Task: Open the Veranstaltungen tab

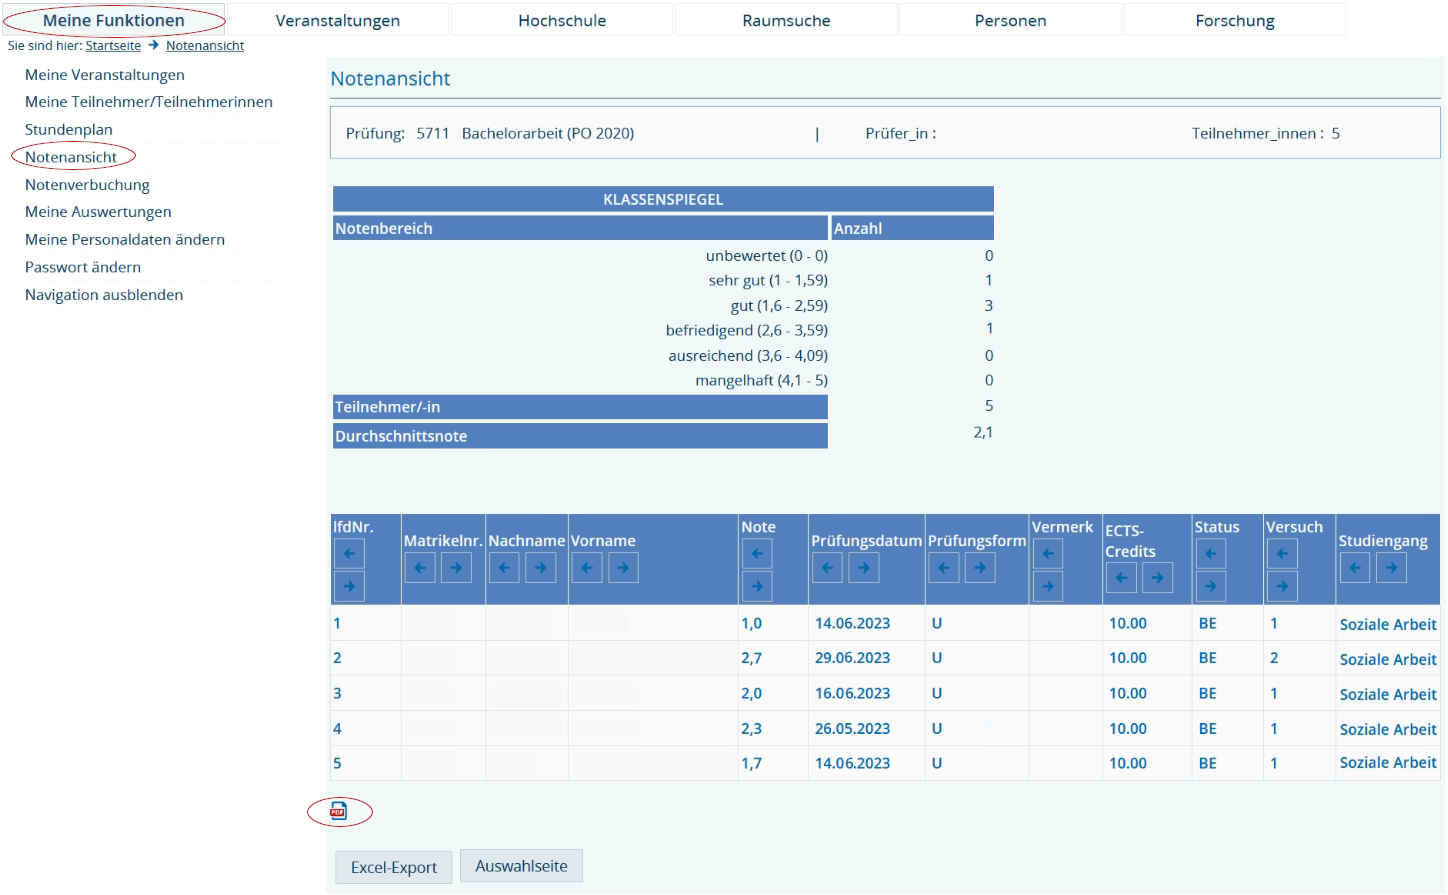Action: tap(338, 21)
